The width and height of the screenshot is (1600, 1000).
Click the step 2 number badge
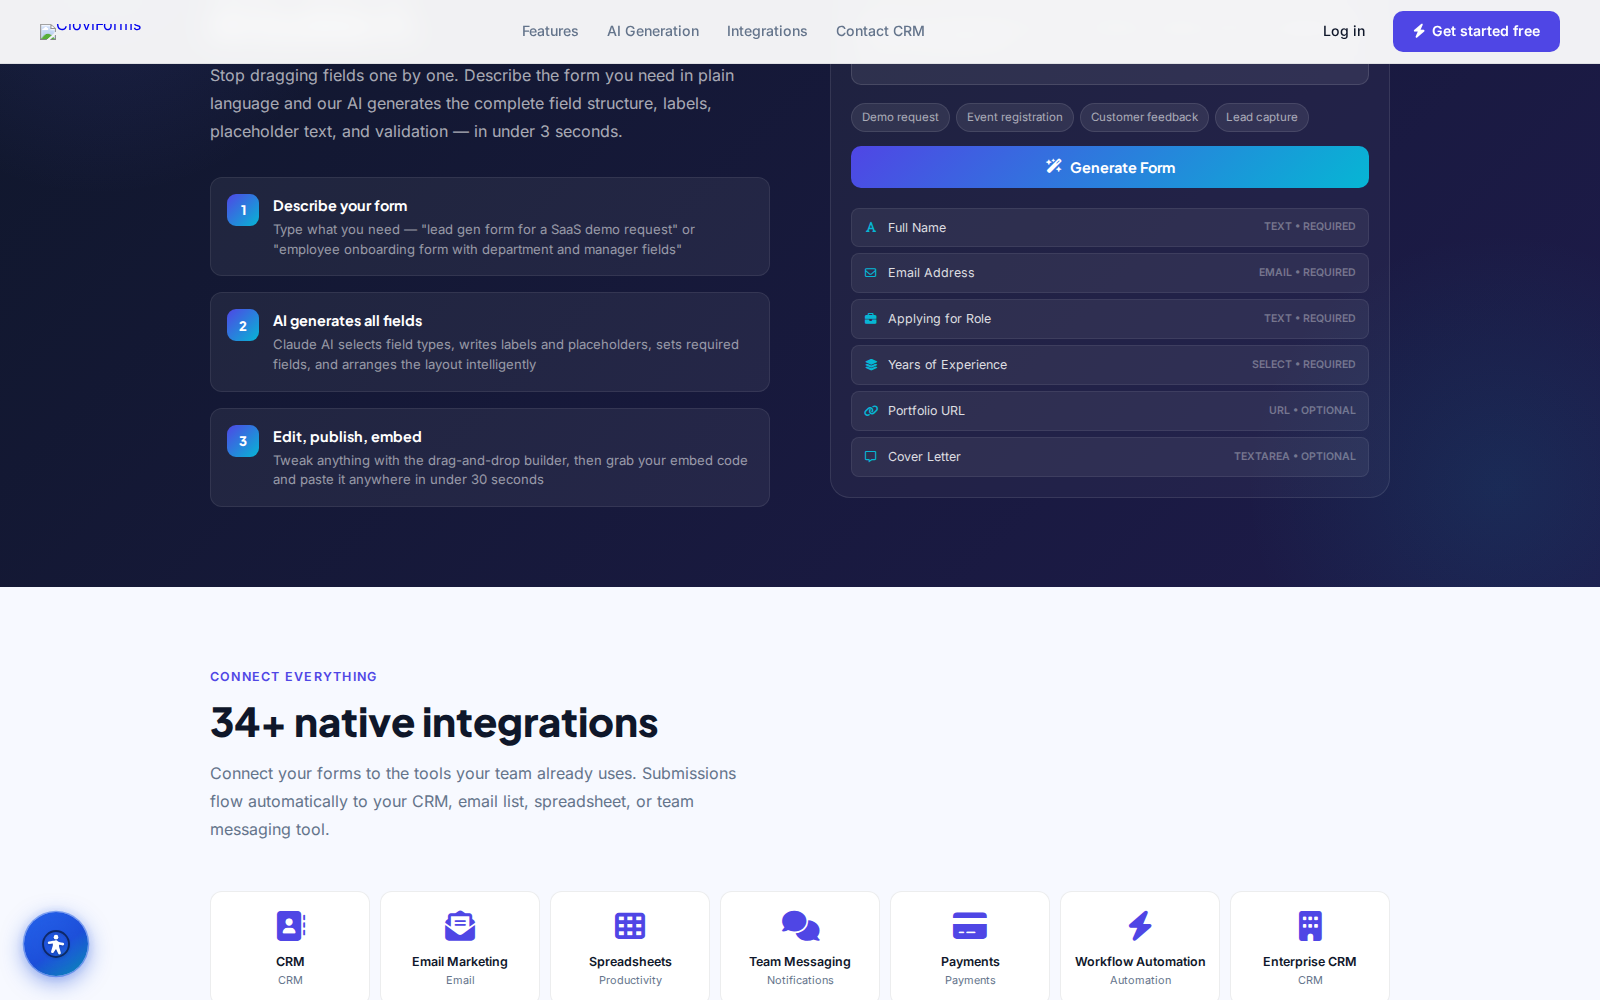pos(243,325)
